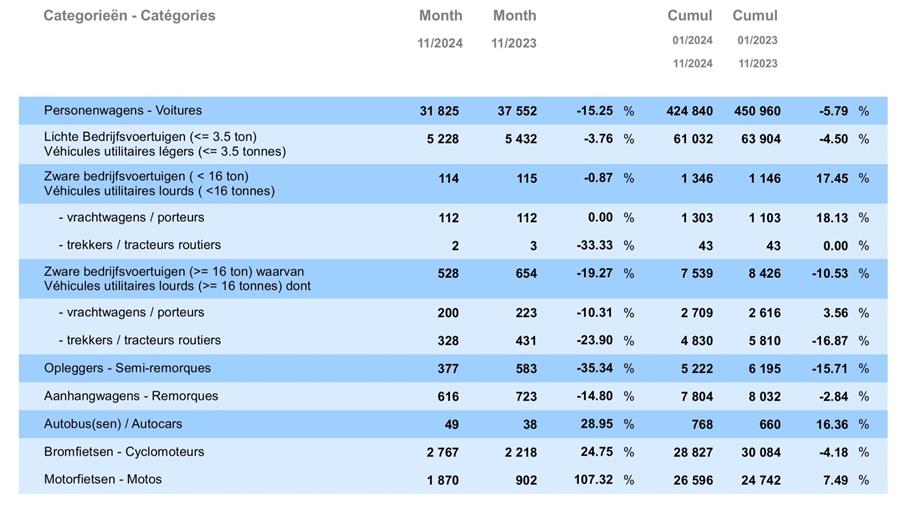Select the Opleggers - Semi-remorques row

pyautogui.click(x=127, y=368)
